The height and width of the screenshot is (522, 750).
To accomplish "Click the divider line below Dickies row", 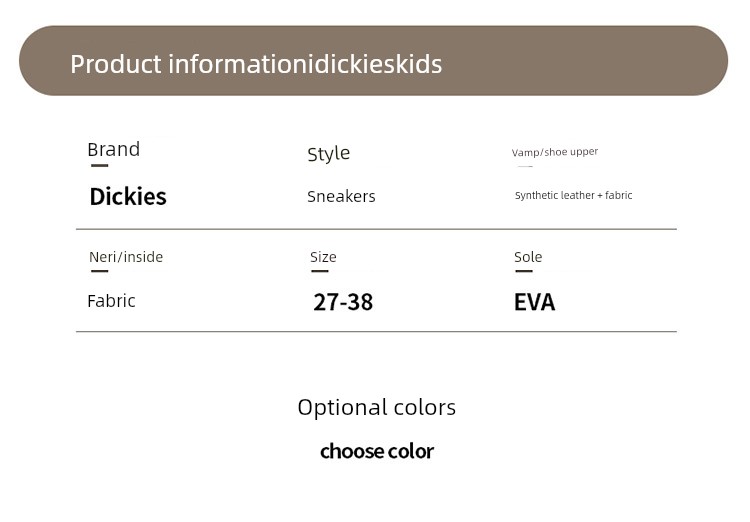I will pos(376,229).
